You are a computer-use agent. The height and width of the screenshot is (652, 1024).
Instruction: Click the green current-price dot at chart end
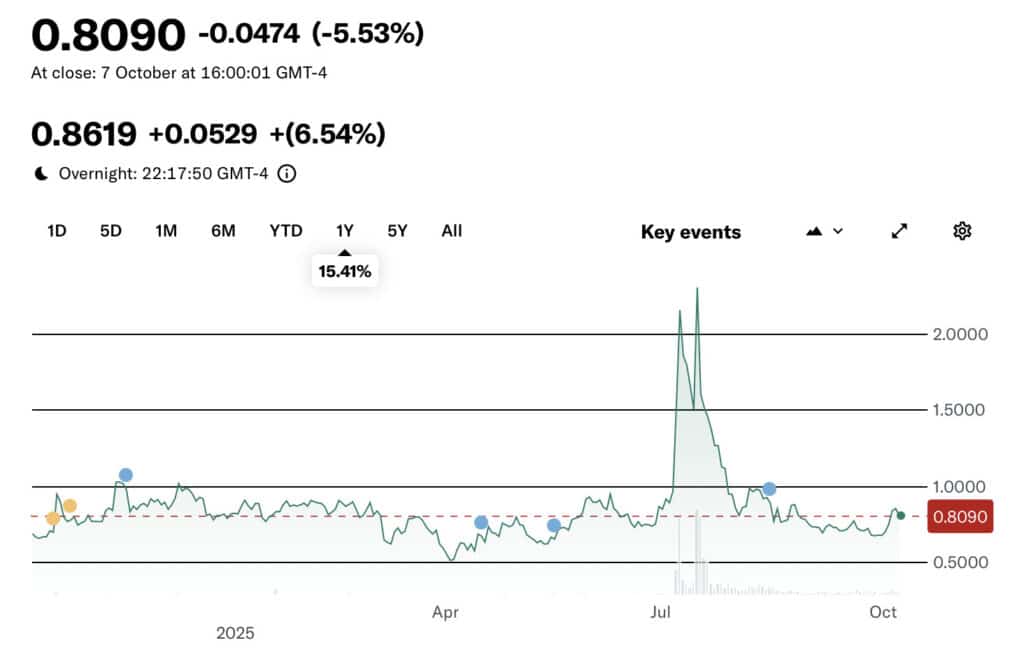[901, 516]
